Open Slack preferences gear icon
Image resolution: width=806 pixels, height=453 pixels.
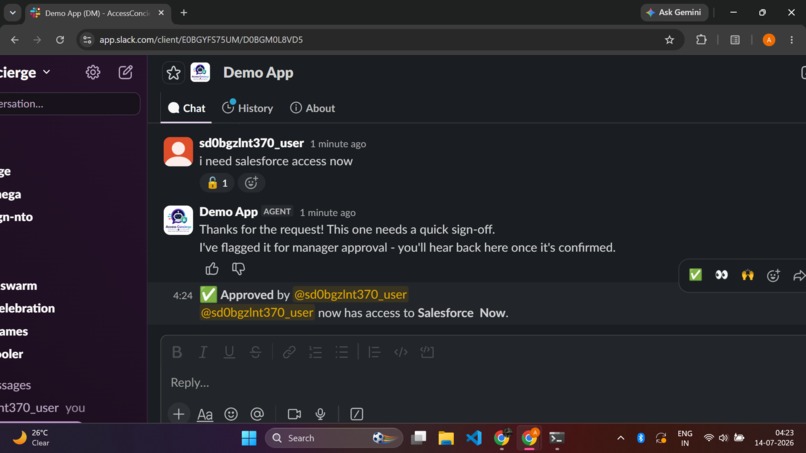click(x=93, y=73)
